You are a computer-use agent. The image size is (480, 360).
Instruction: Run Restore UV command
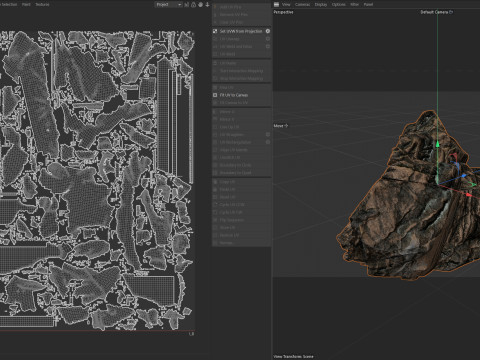242,235
